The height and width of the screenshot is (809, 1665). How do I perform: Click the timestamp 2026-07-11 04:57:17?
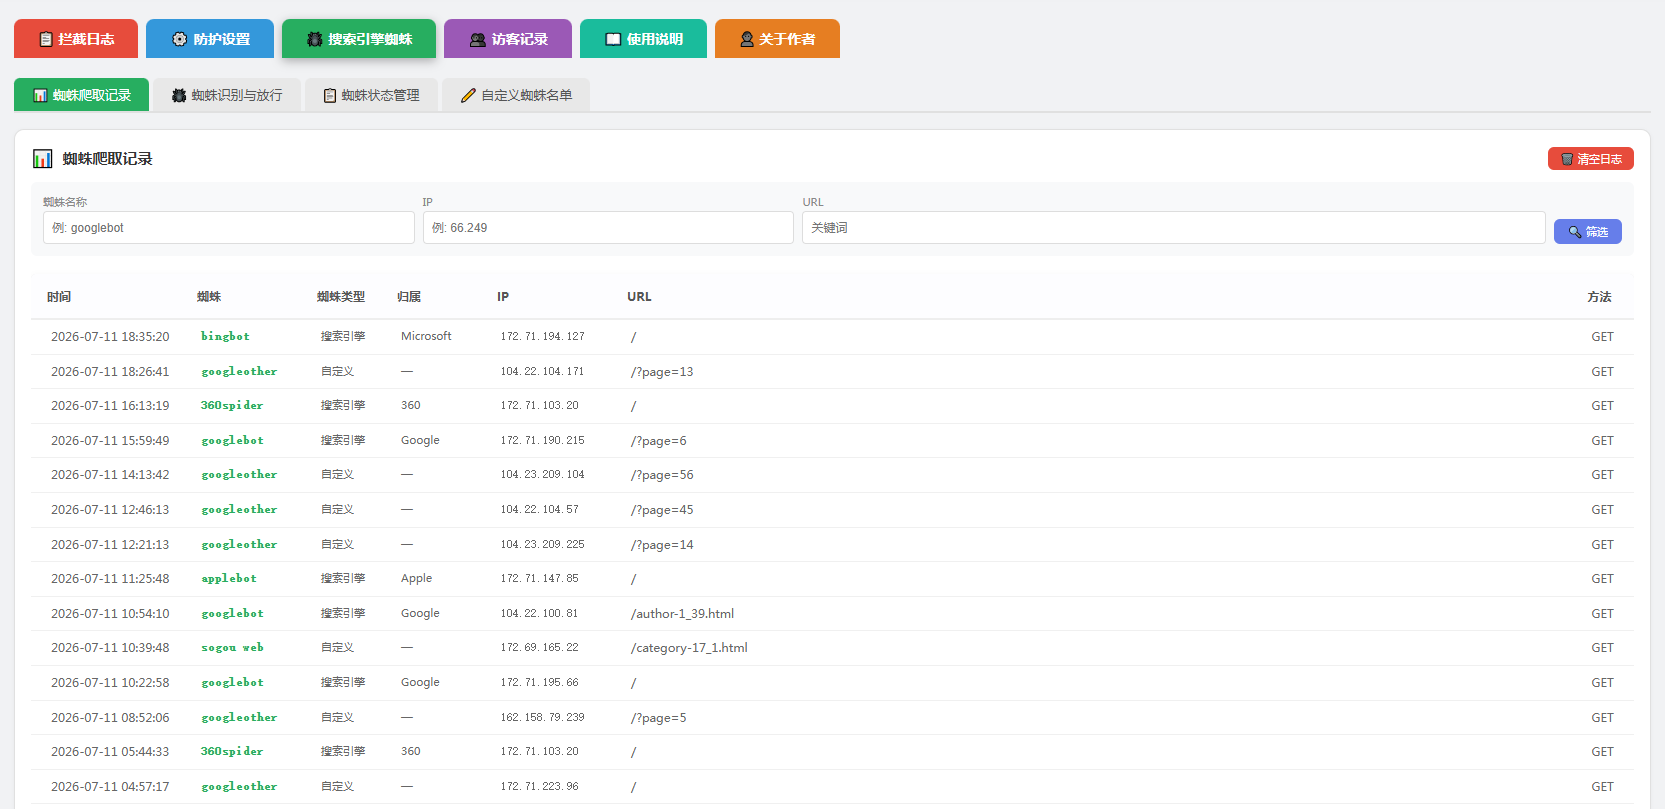pyautogui.click(x=110, y=787)
